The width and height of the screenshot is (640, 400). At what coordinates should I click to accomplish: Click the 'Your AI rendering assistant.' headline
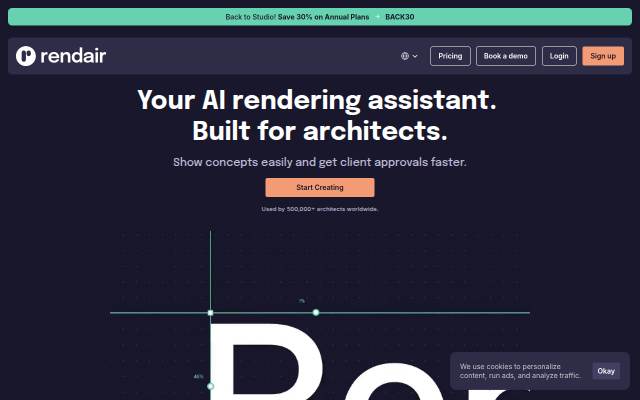point(317,100)
